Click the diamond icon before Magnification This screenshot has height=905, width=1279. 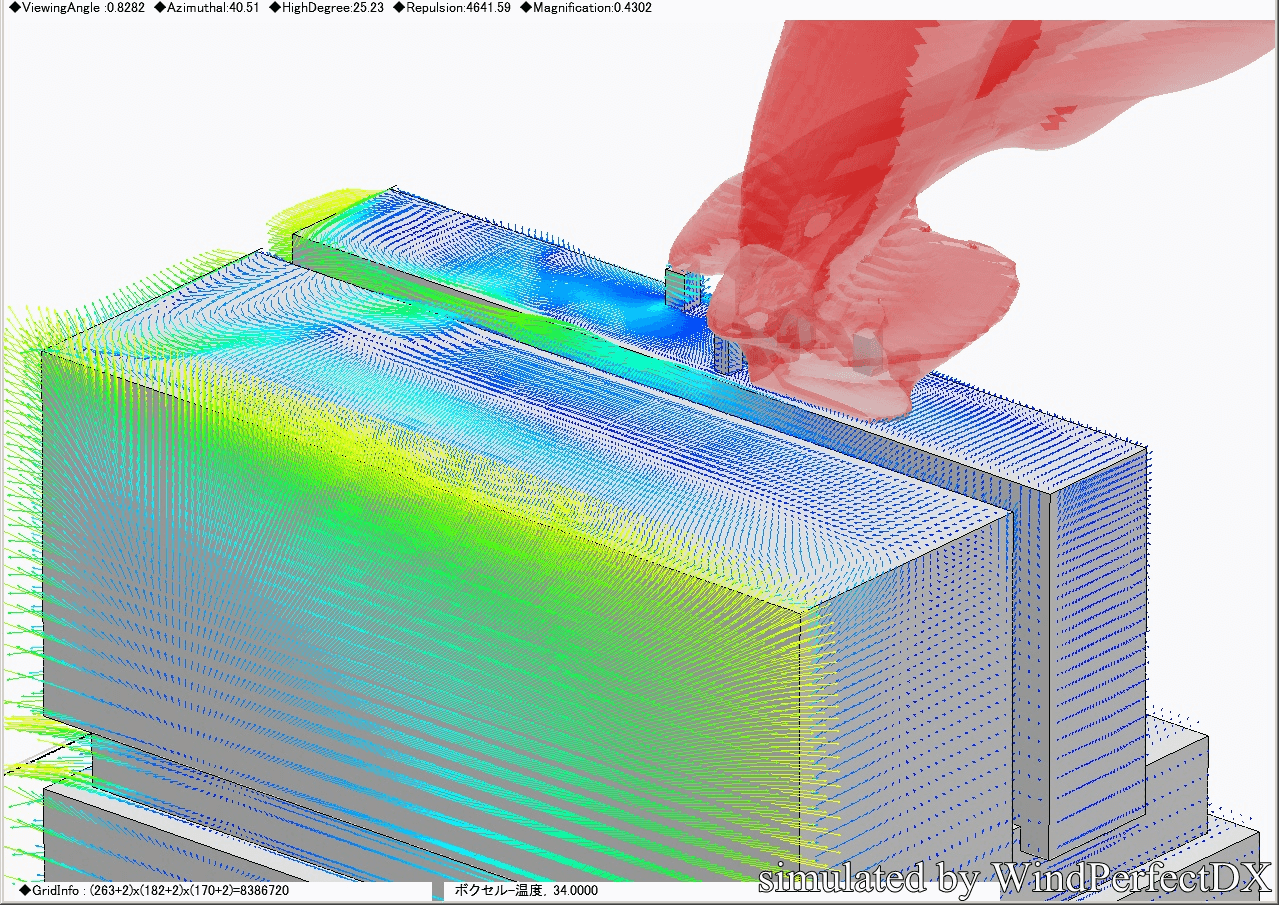click(526, 8)
